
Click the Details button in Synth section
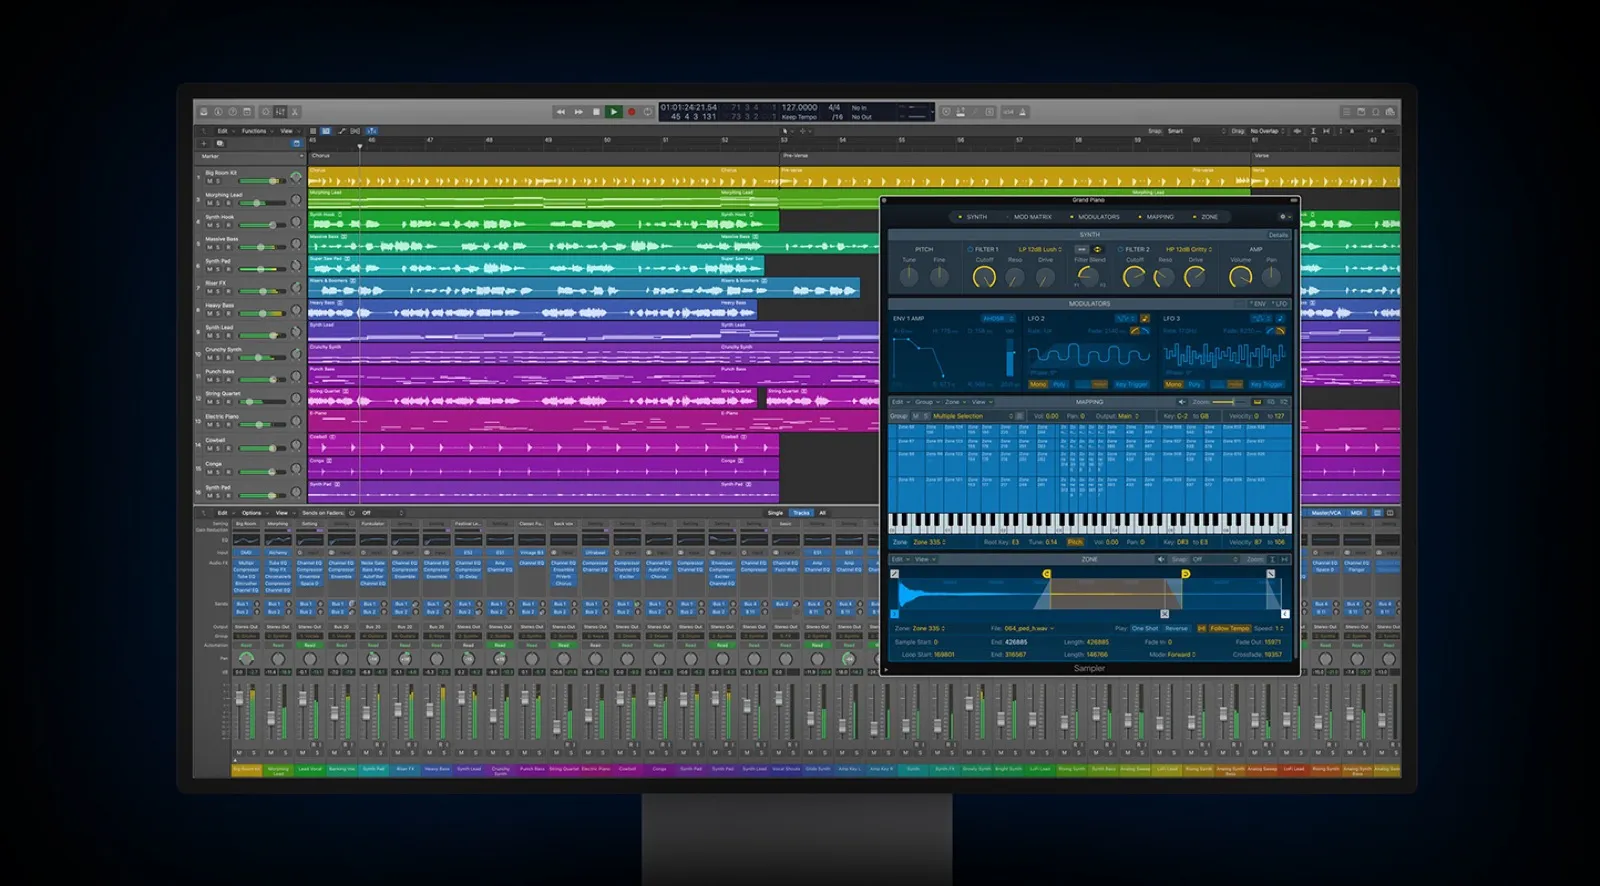pyautogui.click(x=1278, y=235)
